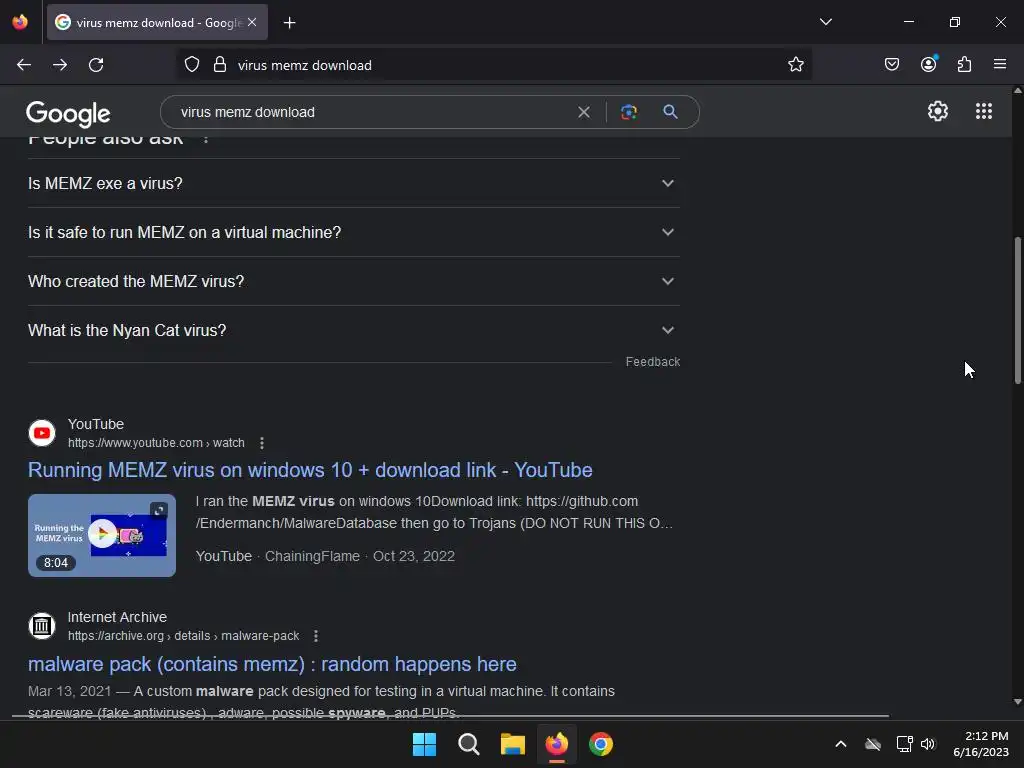
Task: Open more options for Internet Archive result
Action: (316, 635)
